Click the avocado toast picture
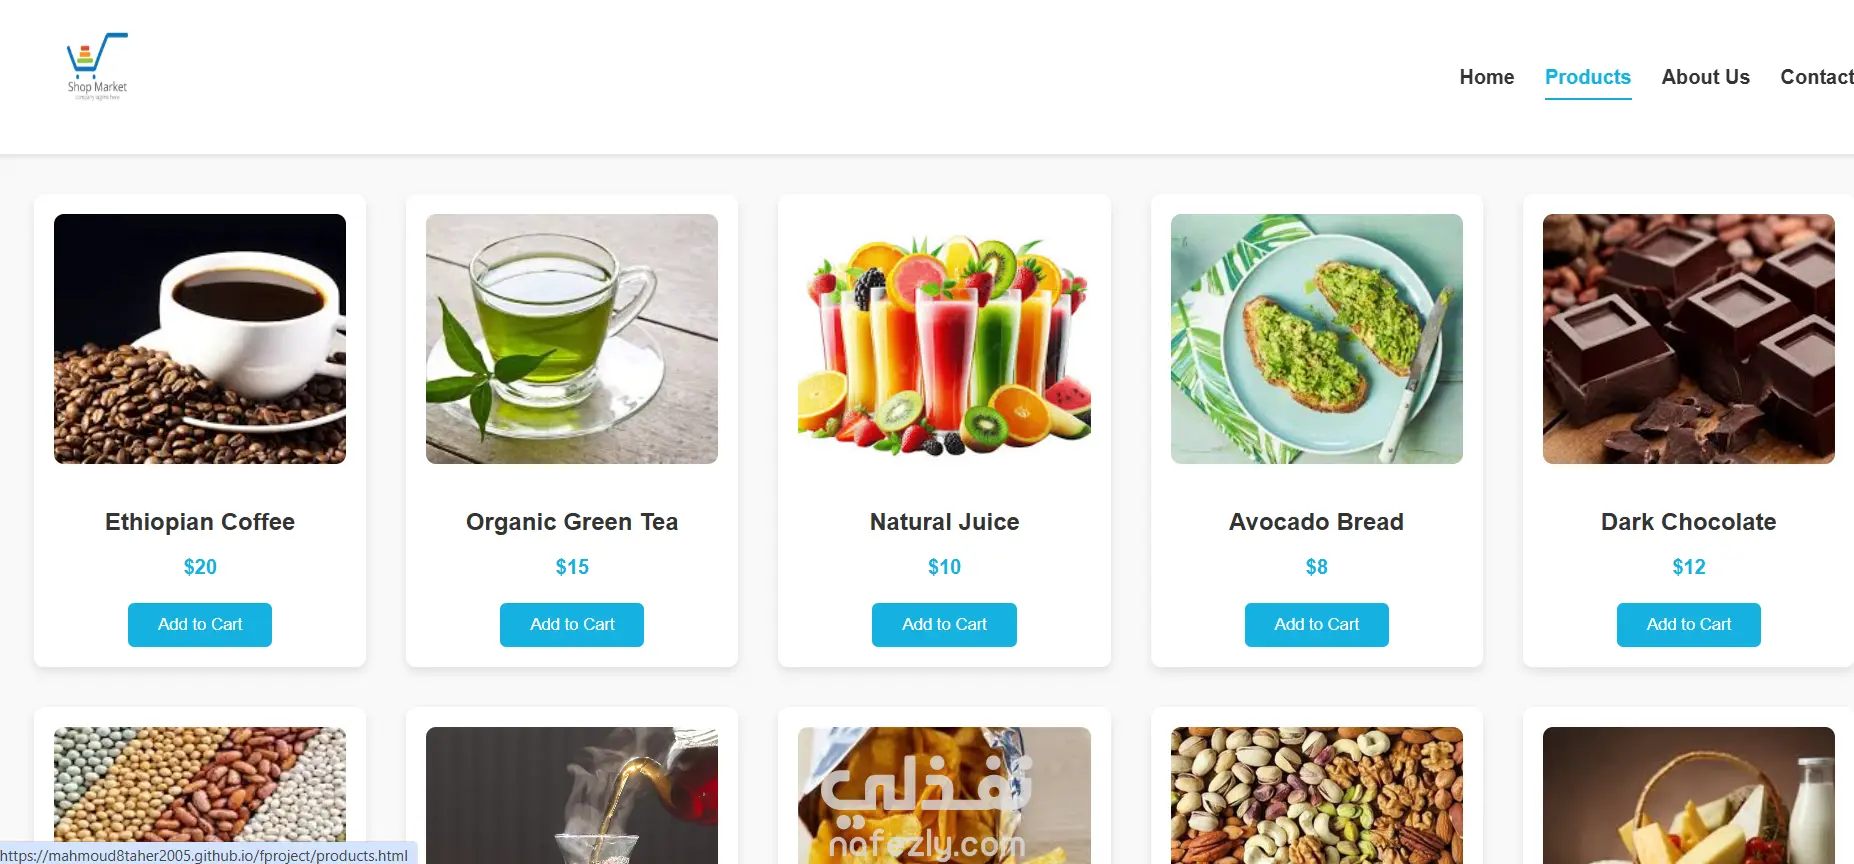The height and width of the screenshot is (864, 1854). (1316, 339)
